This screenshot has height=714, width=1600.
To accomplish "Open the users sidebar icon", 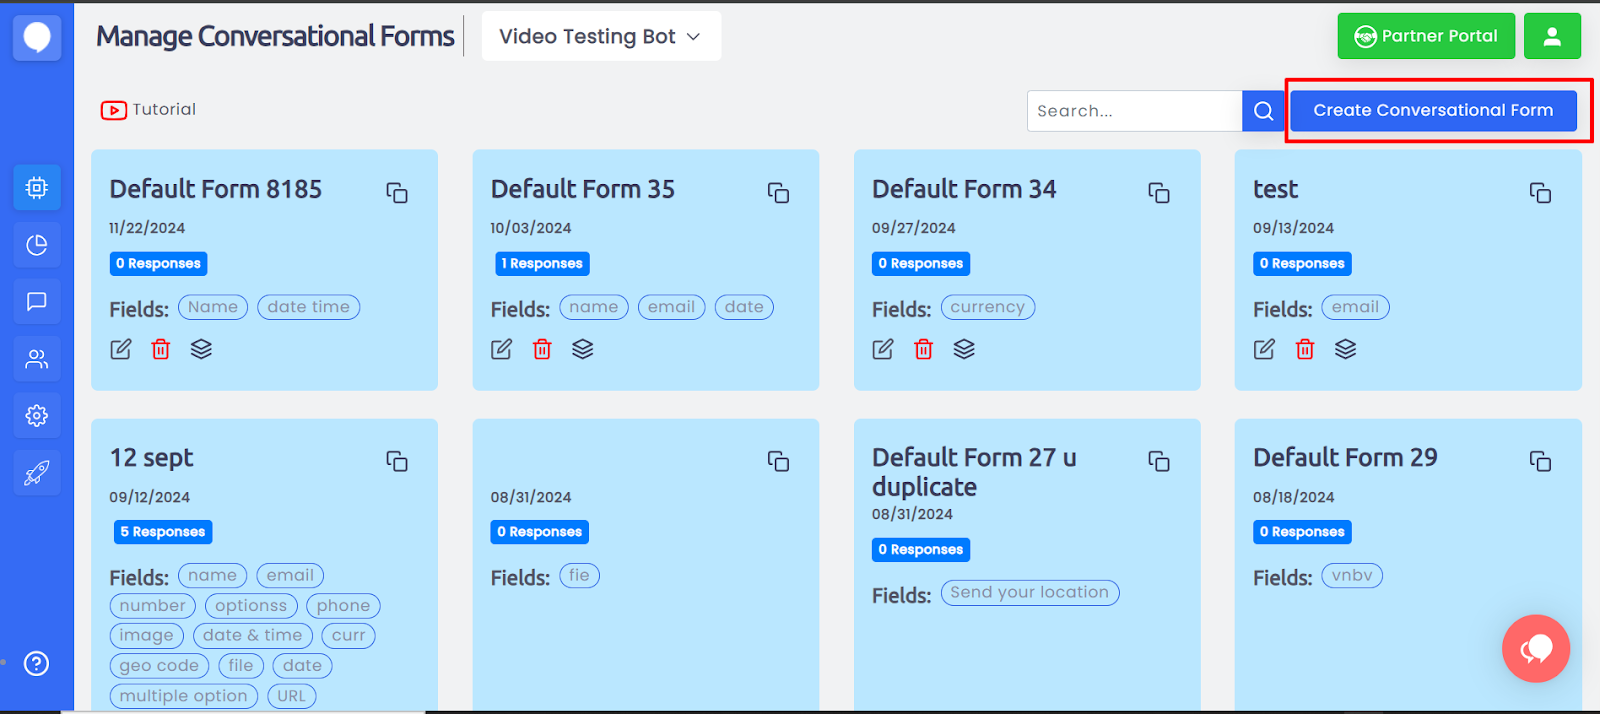I will [x=37, y=359].
